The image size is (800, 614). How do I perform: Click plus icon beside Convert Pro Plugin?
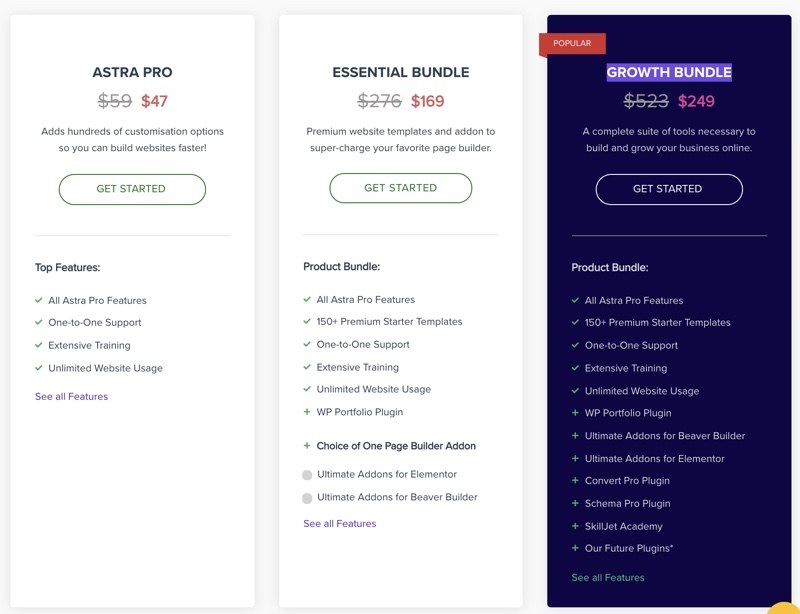coord(575,481)
